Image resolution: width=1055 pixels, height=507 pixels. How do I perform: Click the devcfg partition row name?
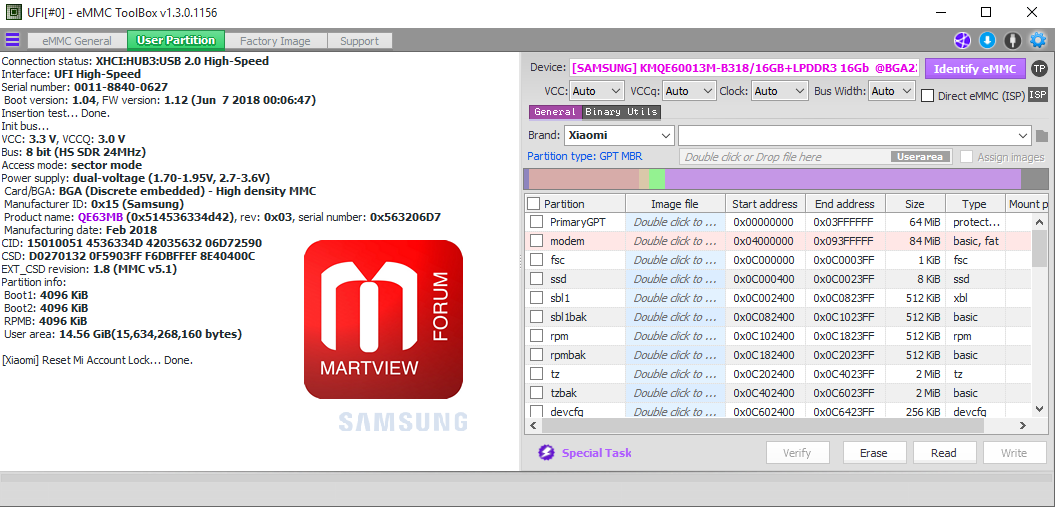point(567,412)
